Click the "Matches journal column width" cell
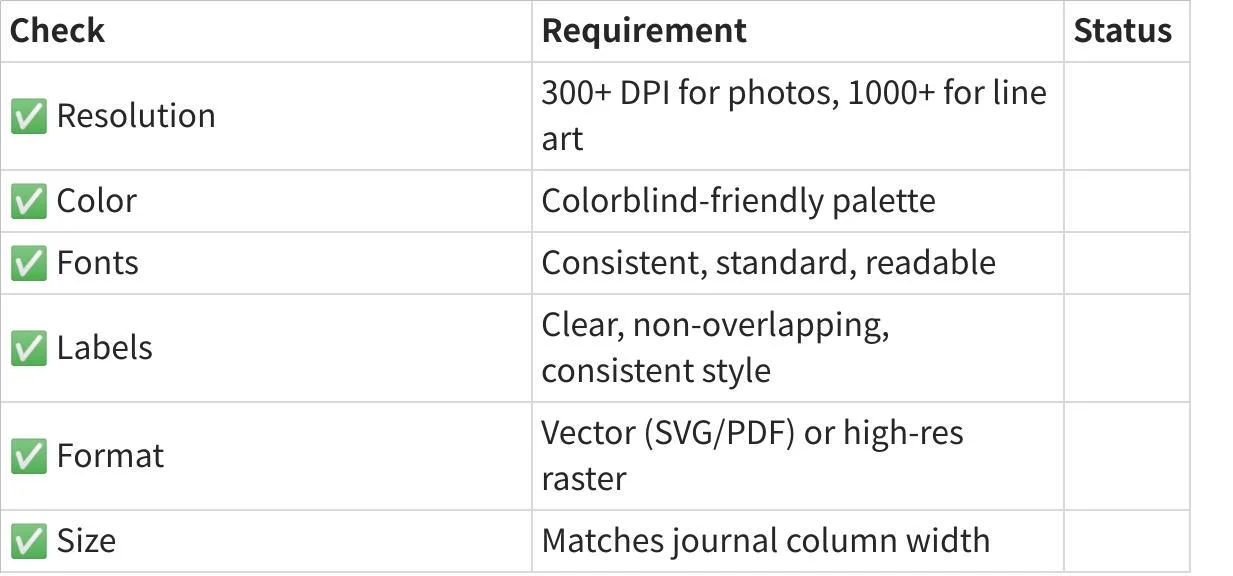1233x576 pixels. coord(765,541)
